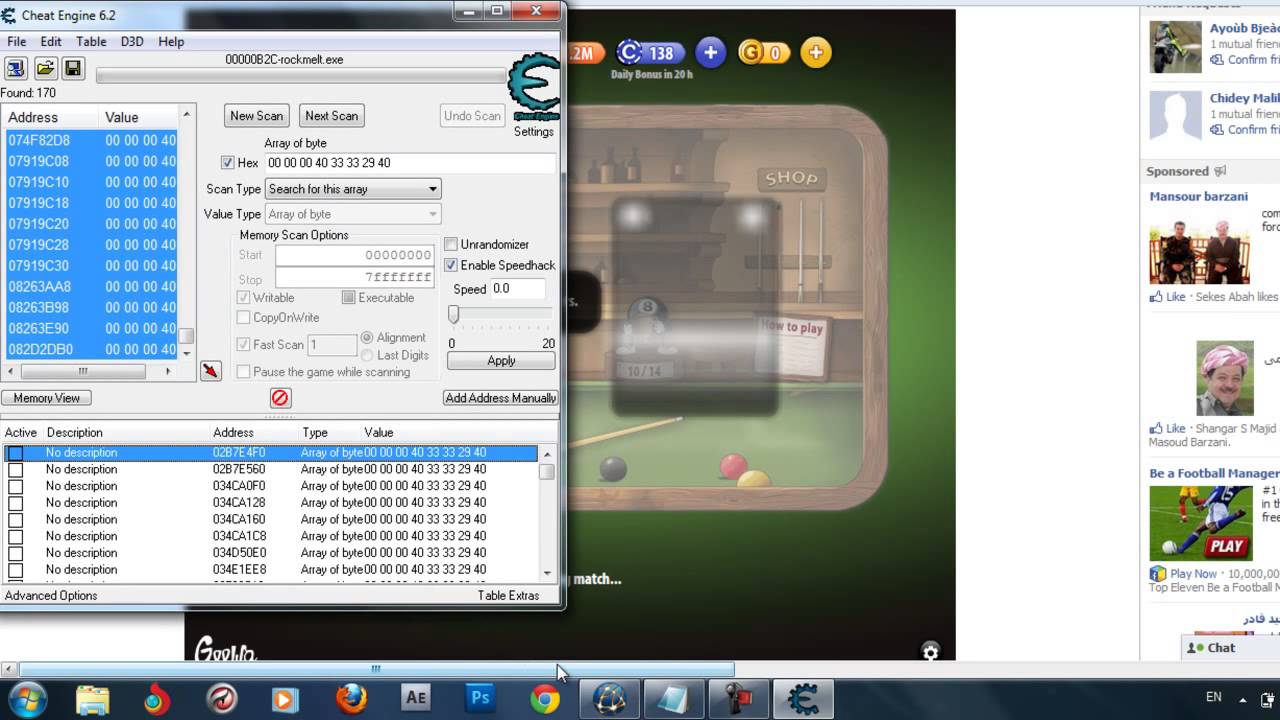1280x720 pixels.
Task: Click the Apply speedhack button
Action: [x=501, y=361]
